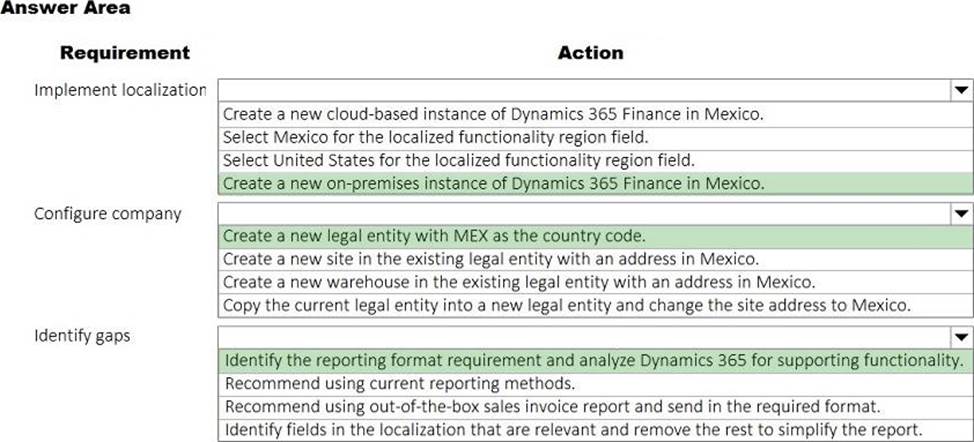Click the 'Identify gaps' requirement label

pyautogui.click(x=82, y=336)
